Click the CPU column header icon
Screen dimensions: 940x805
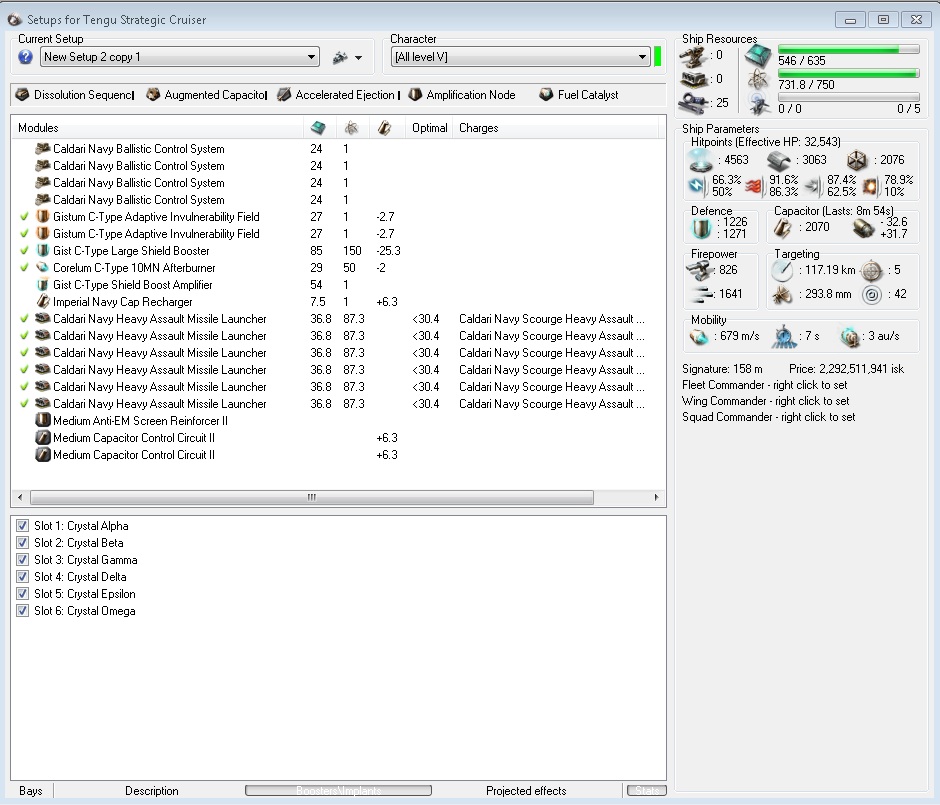pos(318,128)
